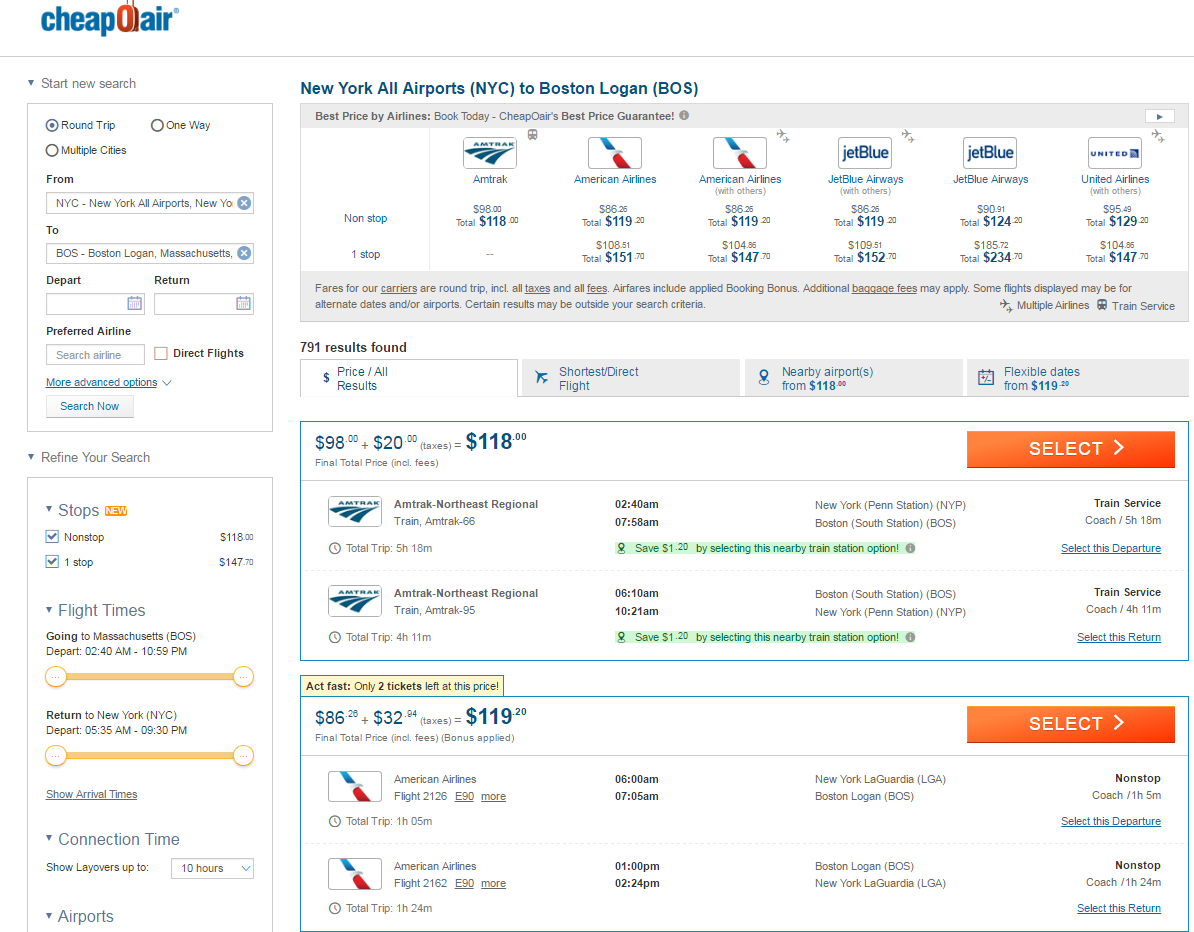Screen dimensions: 1194x932
Task: Open the Flexible dates tab
Action: [x=1077, y=378]
